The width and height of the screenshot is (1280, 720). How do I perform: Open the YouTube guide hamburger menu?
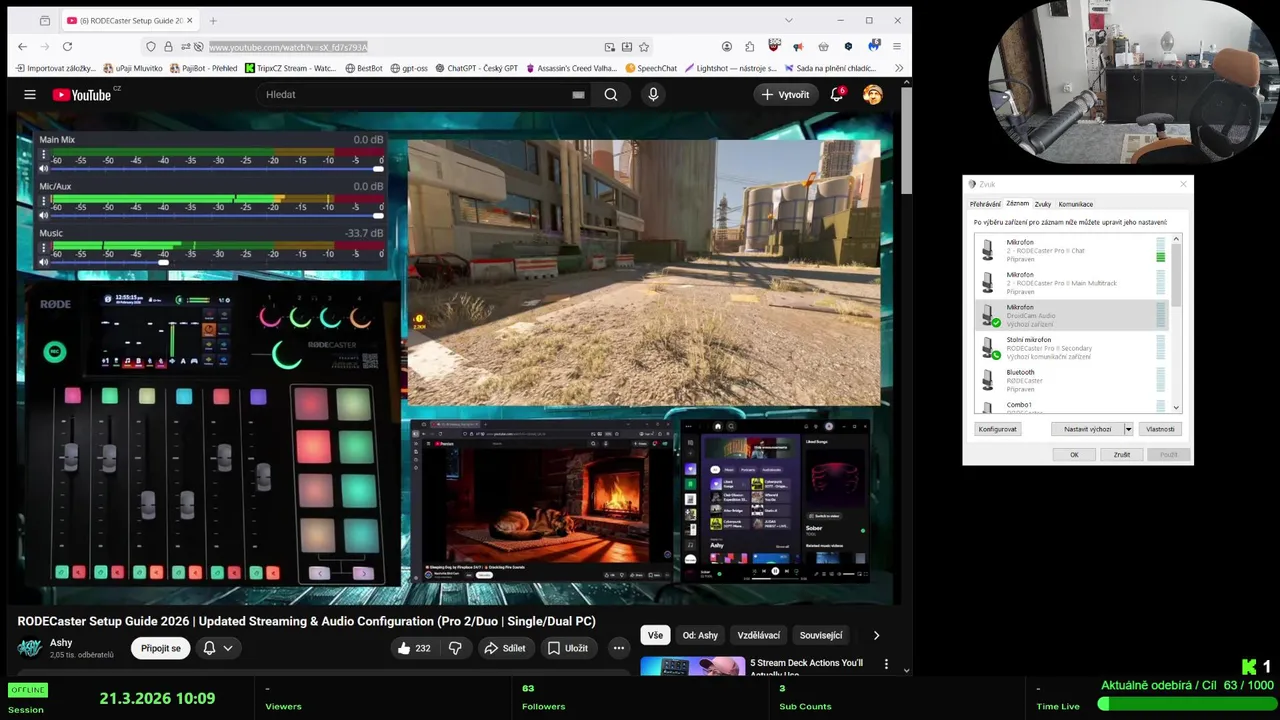click(x=30, y=94)
